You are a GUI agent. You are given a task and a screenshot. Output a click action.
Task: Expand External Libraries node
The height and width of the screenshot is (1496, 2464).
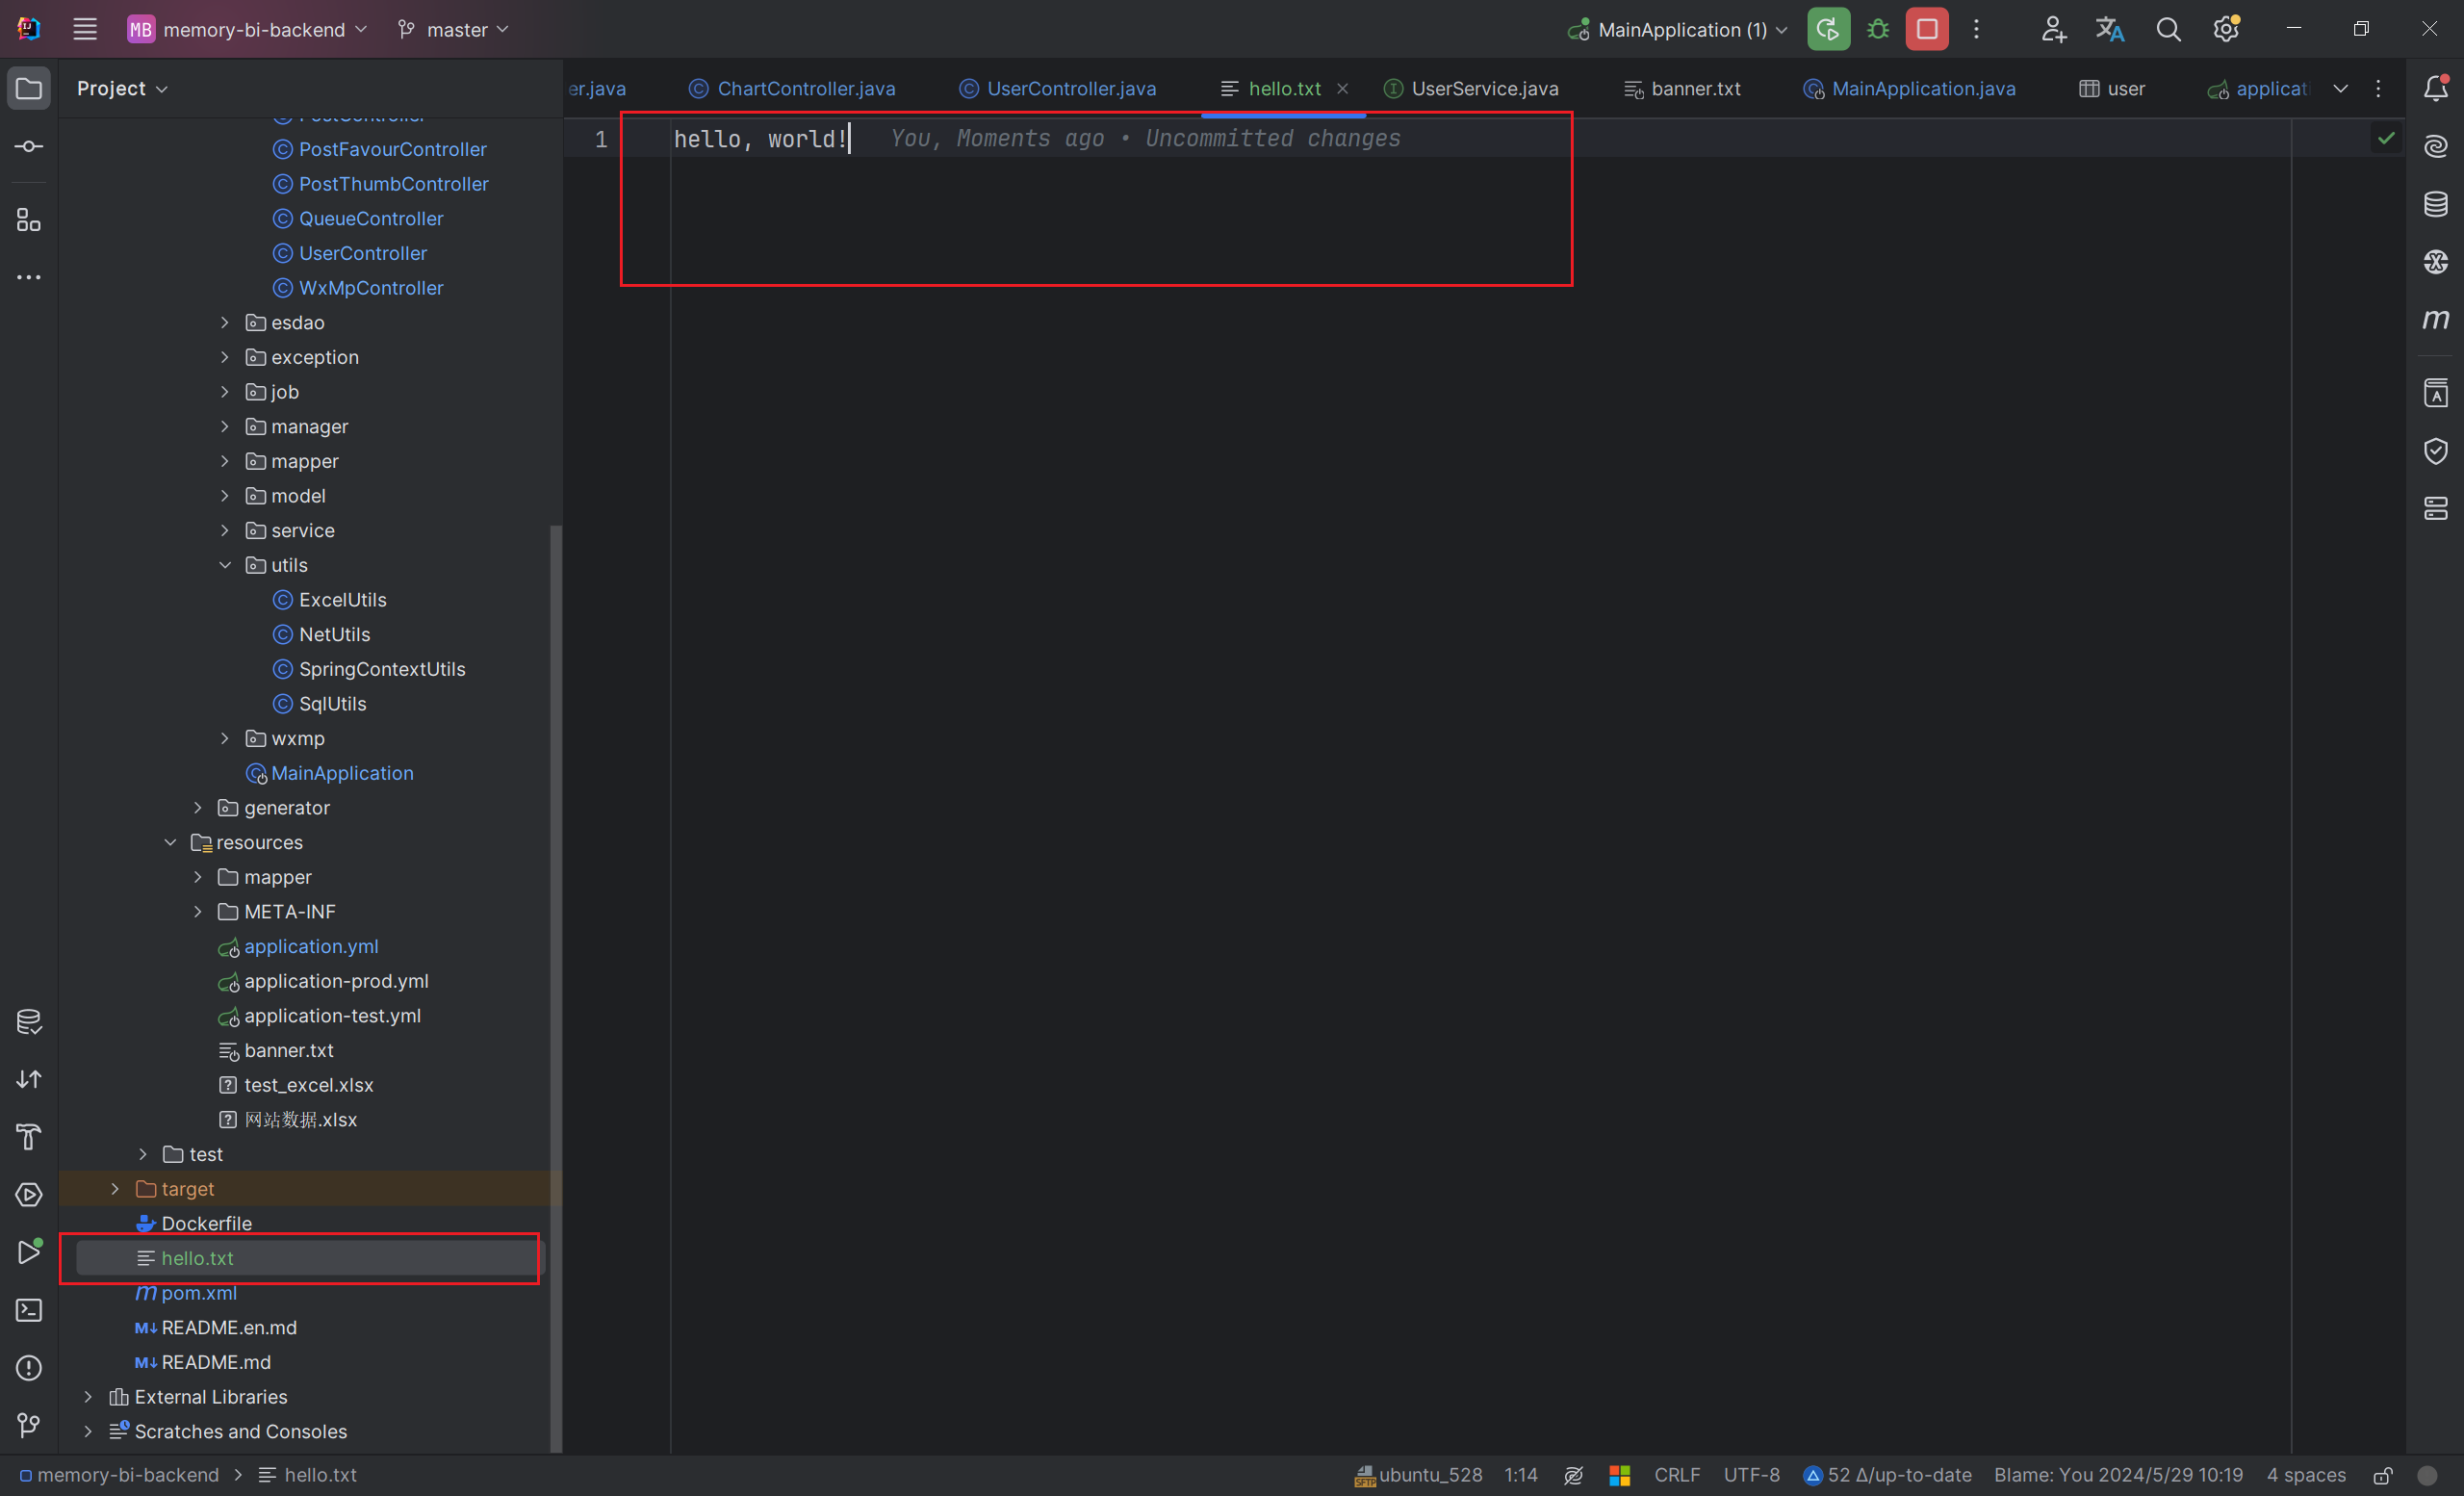[88, 1397]
